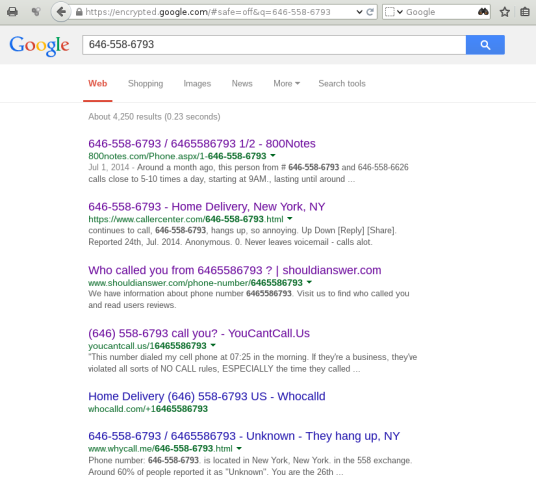
Task: Open the Whocalld Home Delivery result
Action: point(207,396)
